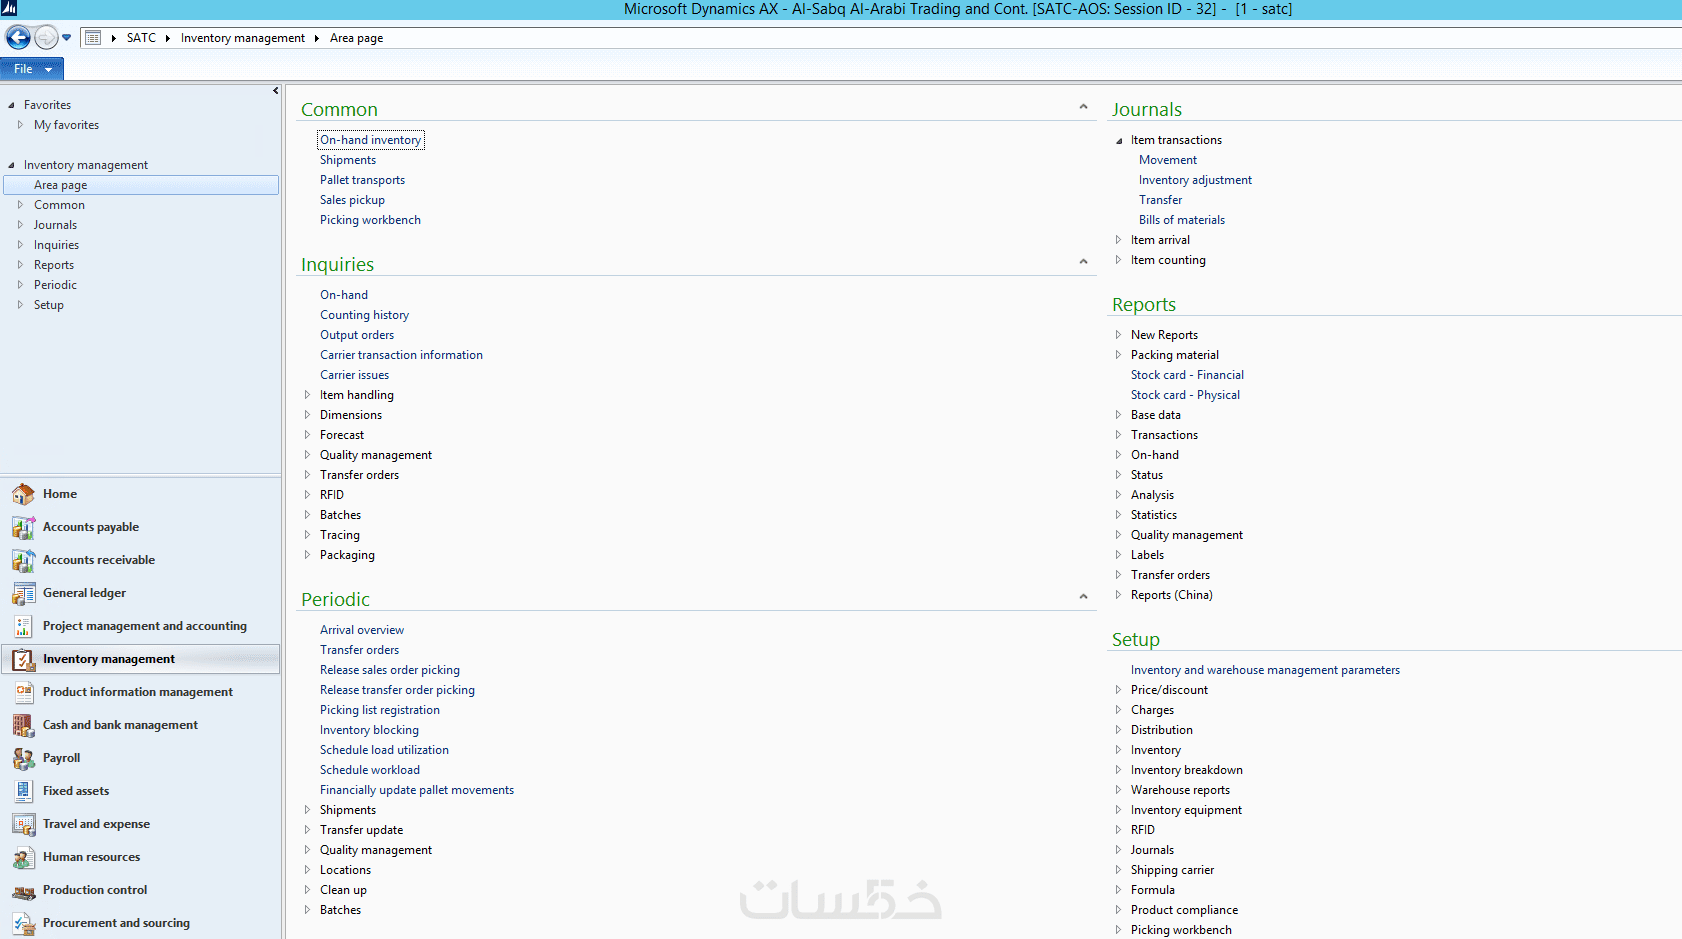Click Inventory management breadcrumb segment

click(x=243, y=38)
